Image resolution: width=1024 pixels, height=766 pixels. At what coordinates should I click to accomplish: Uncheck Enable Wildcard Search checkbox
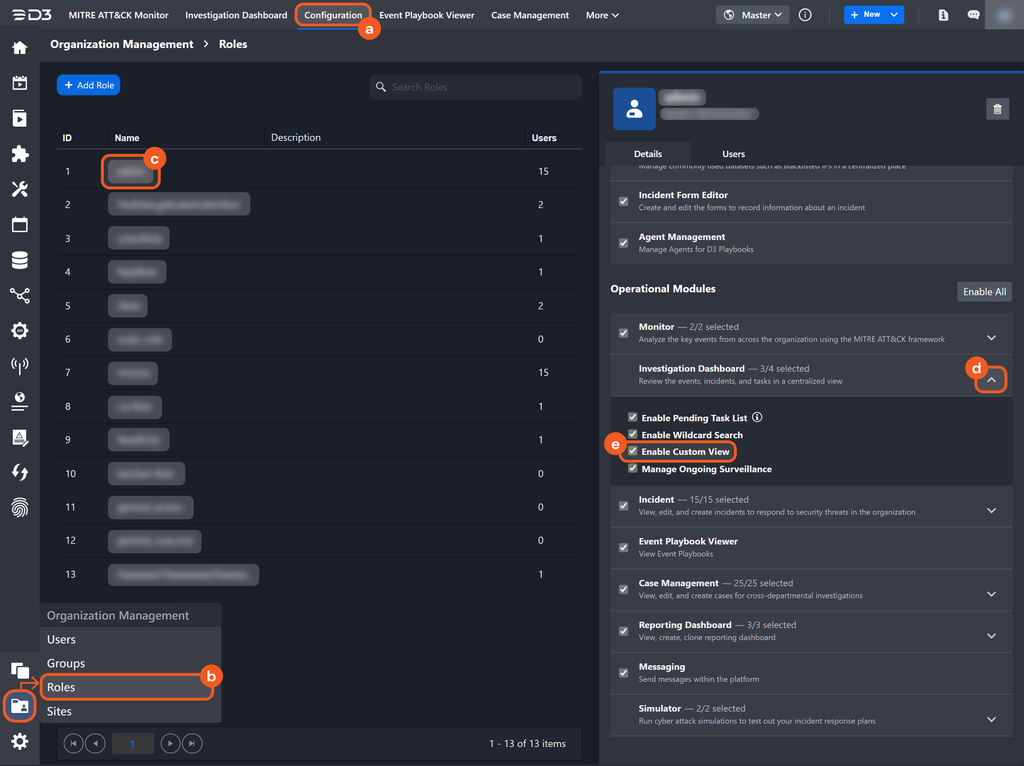coord(633,435)
